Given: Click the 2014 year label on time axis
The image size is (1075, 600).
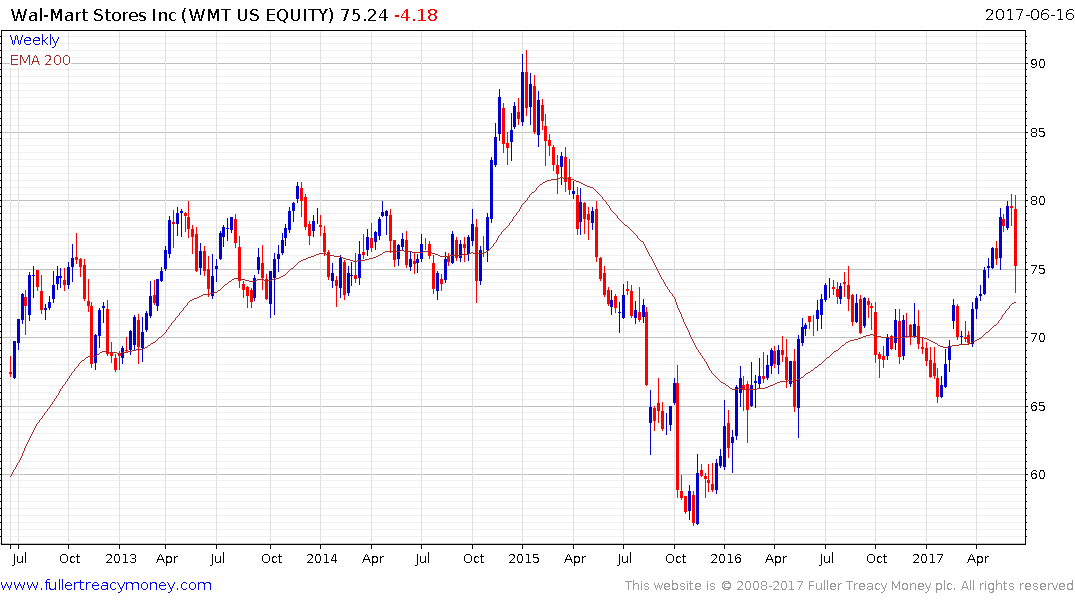Looking at the screenshot, I should click(x=322, y=558).
